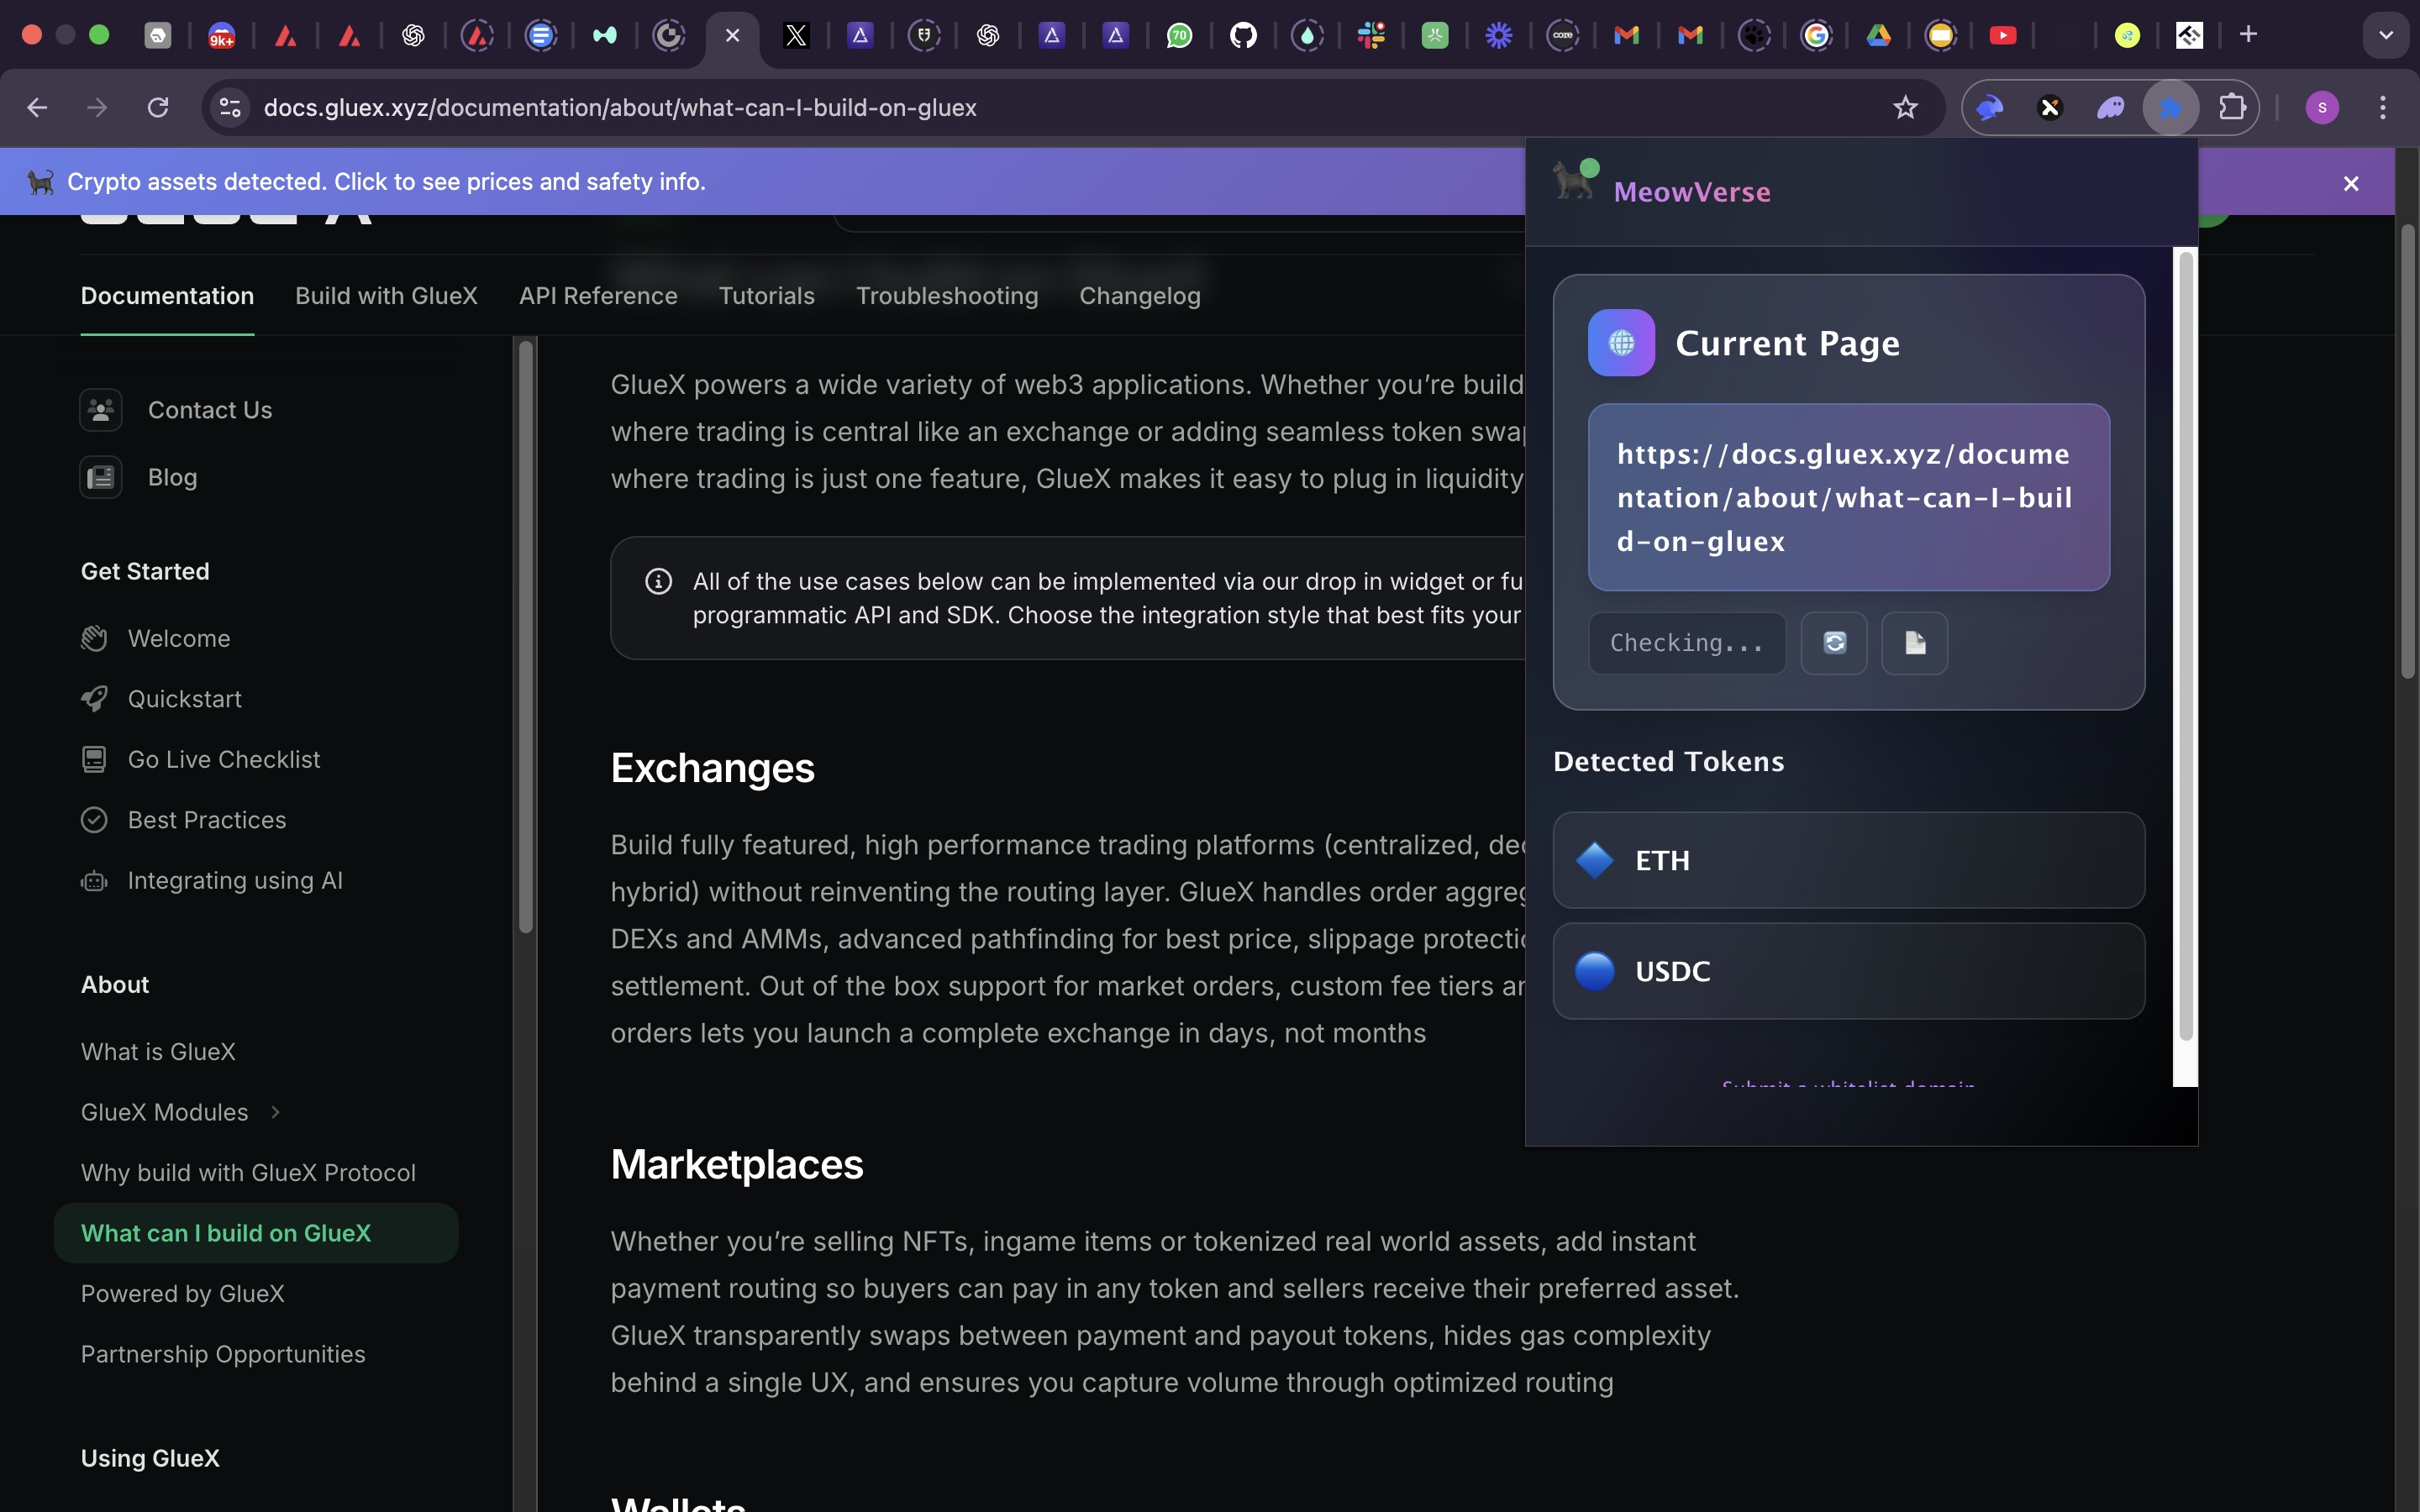Go to Partnership Opportunities page
Viewport: 2420px width, 1512px height.
pyautogui.click(x=223, y=1354)
